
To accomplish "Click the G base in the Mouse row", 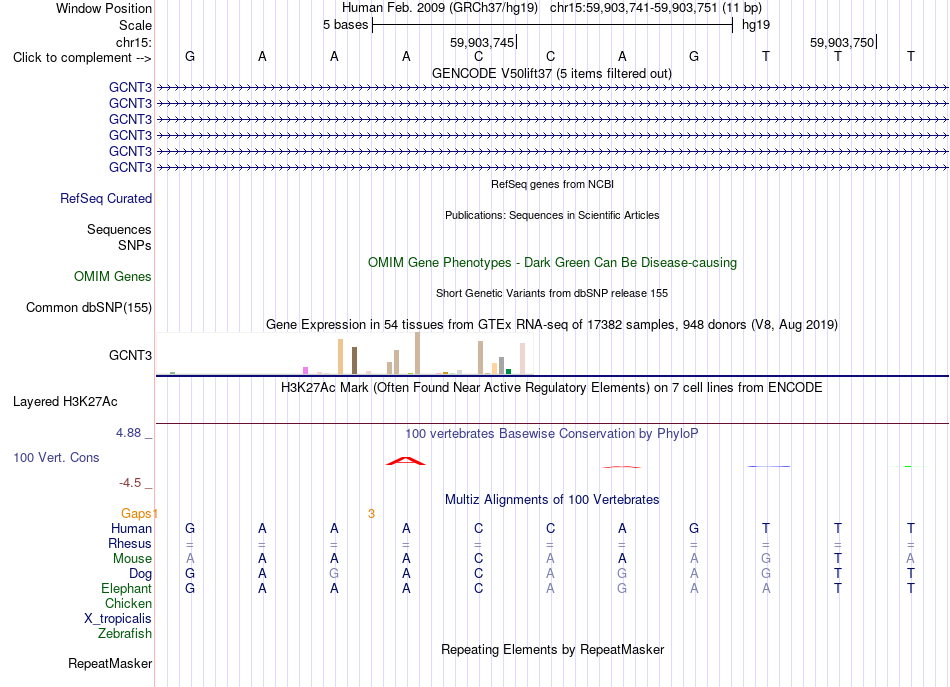I will (x=766, y=559).
